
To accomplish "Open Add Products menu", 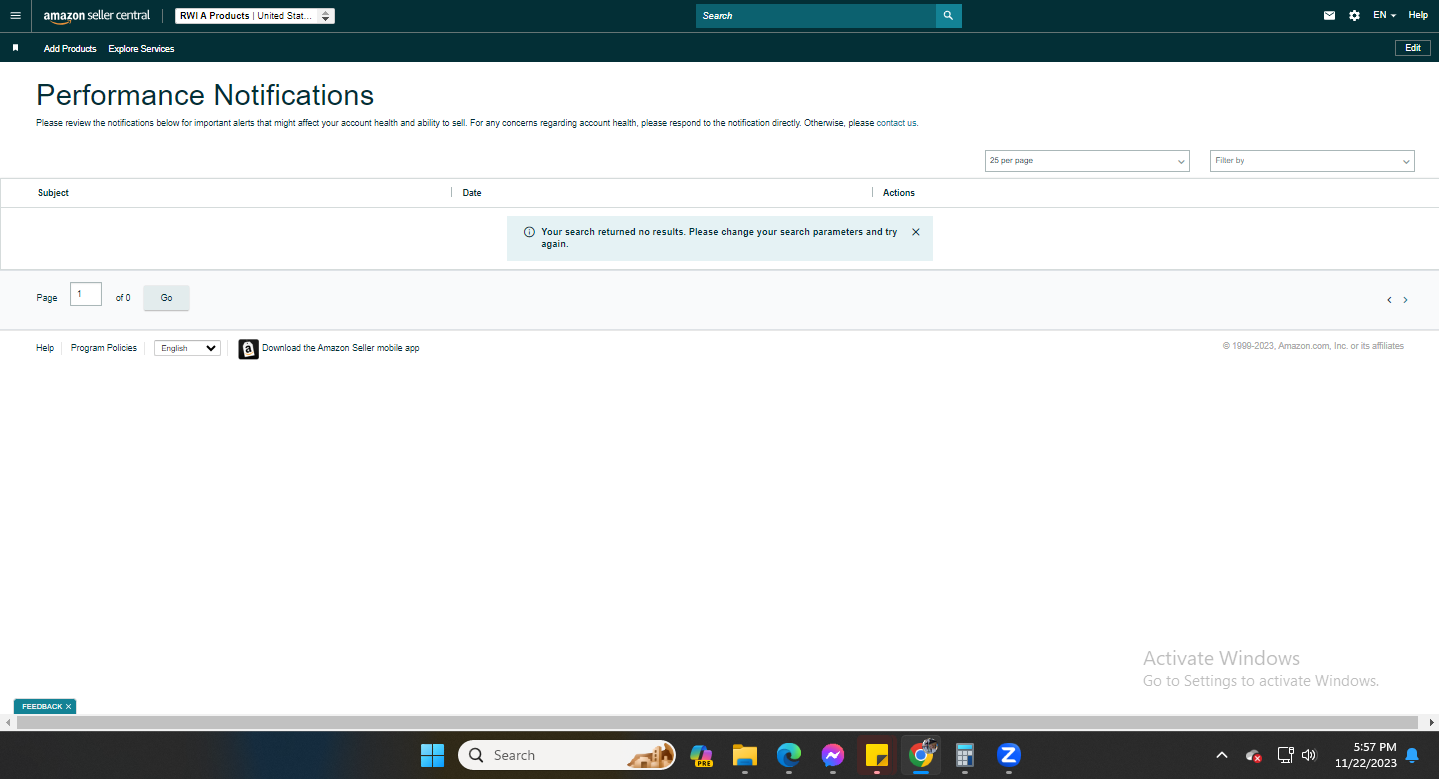I will point(70,48).
